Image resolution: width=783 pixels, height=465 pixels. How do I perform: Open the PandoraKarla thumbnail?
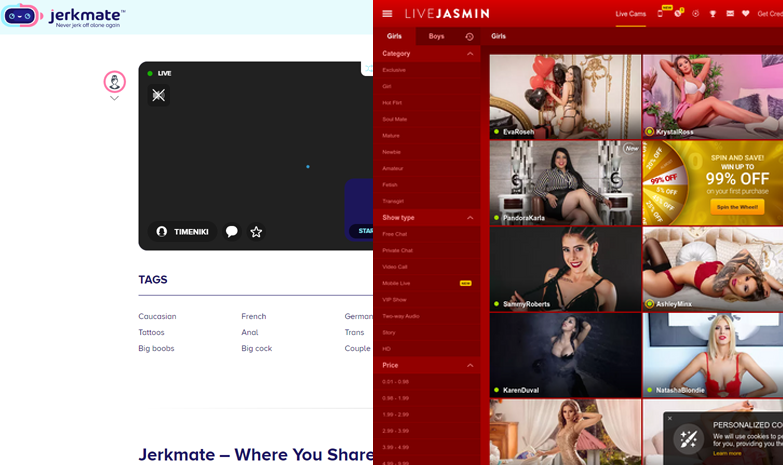coord(565,183)
